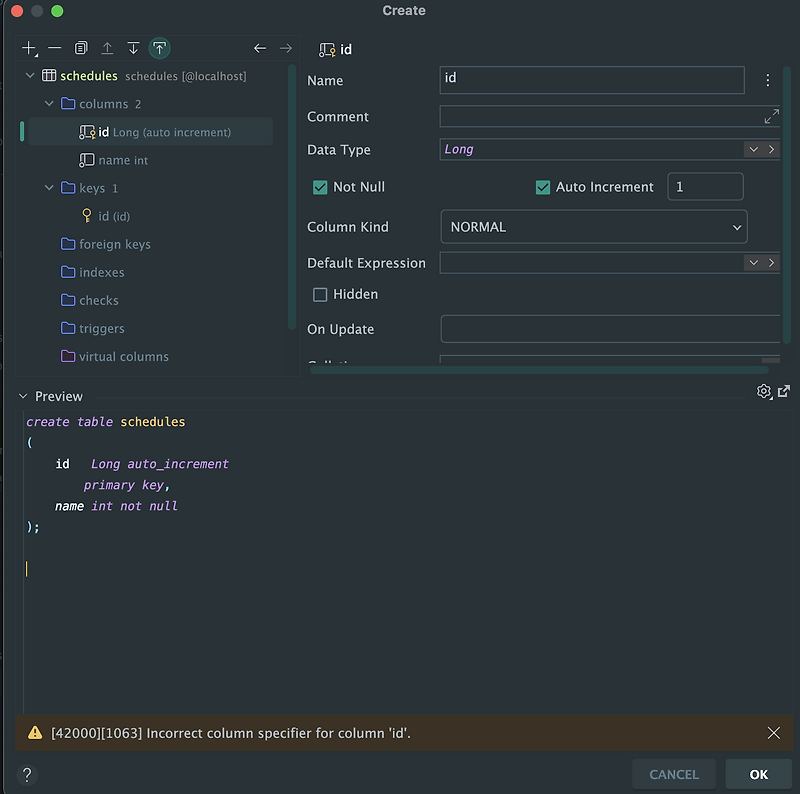The image size is (800, 794).
Task: Open preview in external editor icon
Action: pyautogui.click(x=784, y=391)
